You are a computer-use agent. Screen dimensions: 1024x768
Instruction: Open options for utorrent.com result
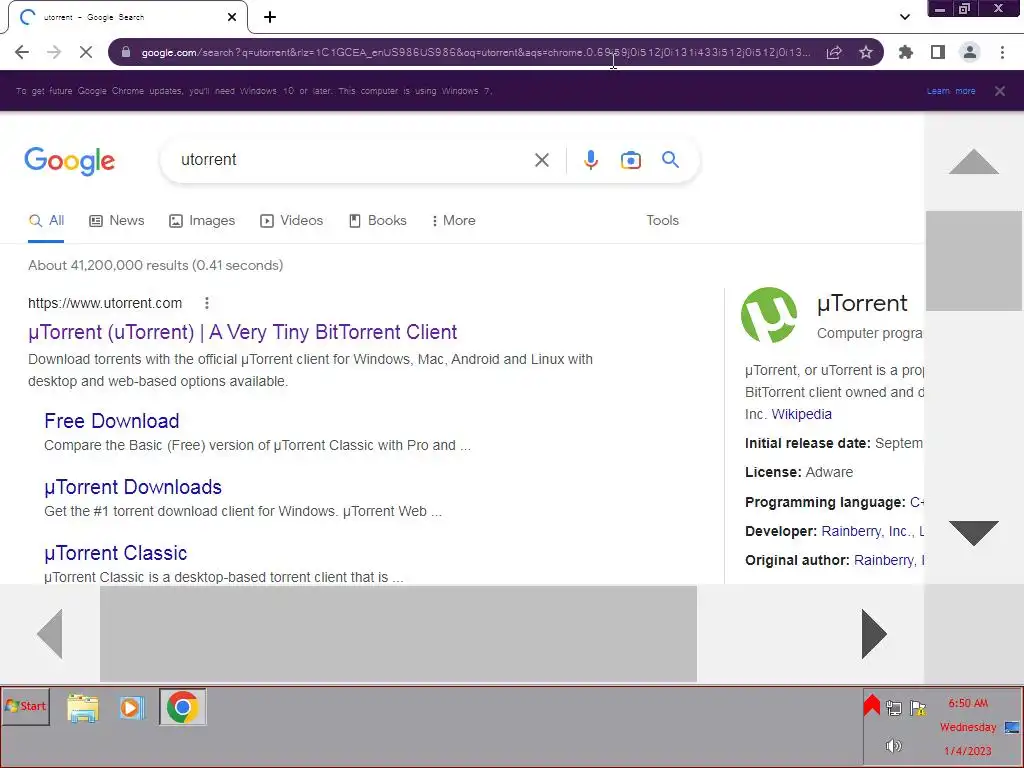(206, 303)
